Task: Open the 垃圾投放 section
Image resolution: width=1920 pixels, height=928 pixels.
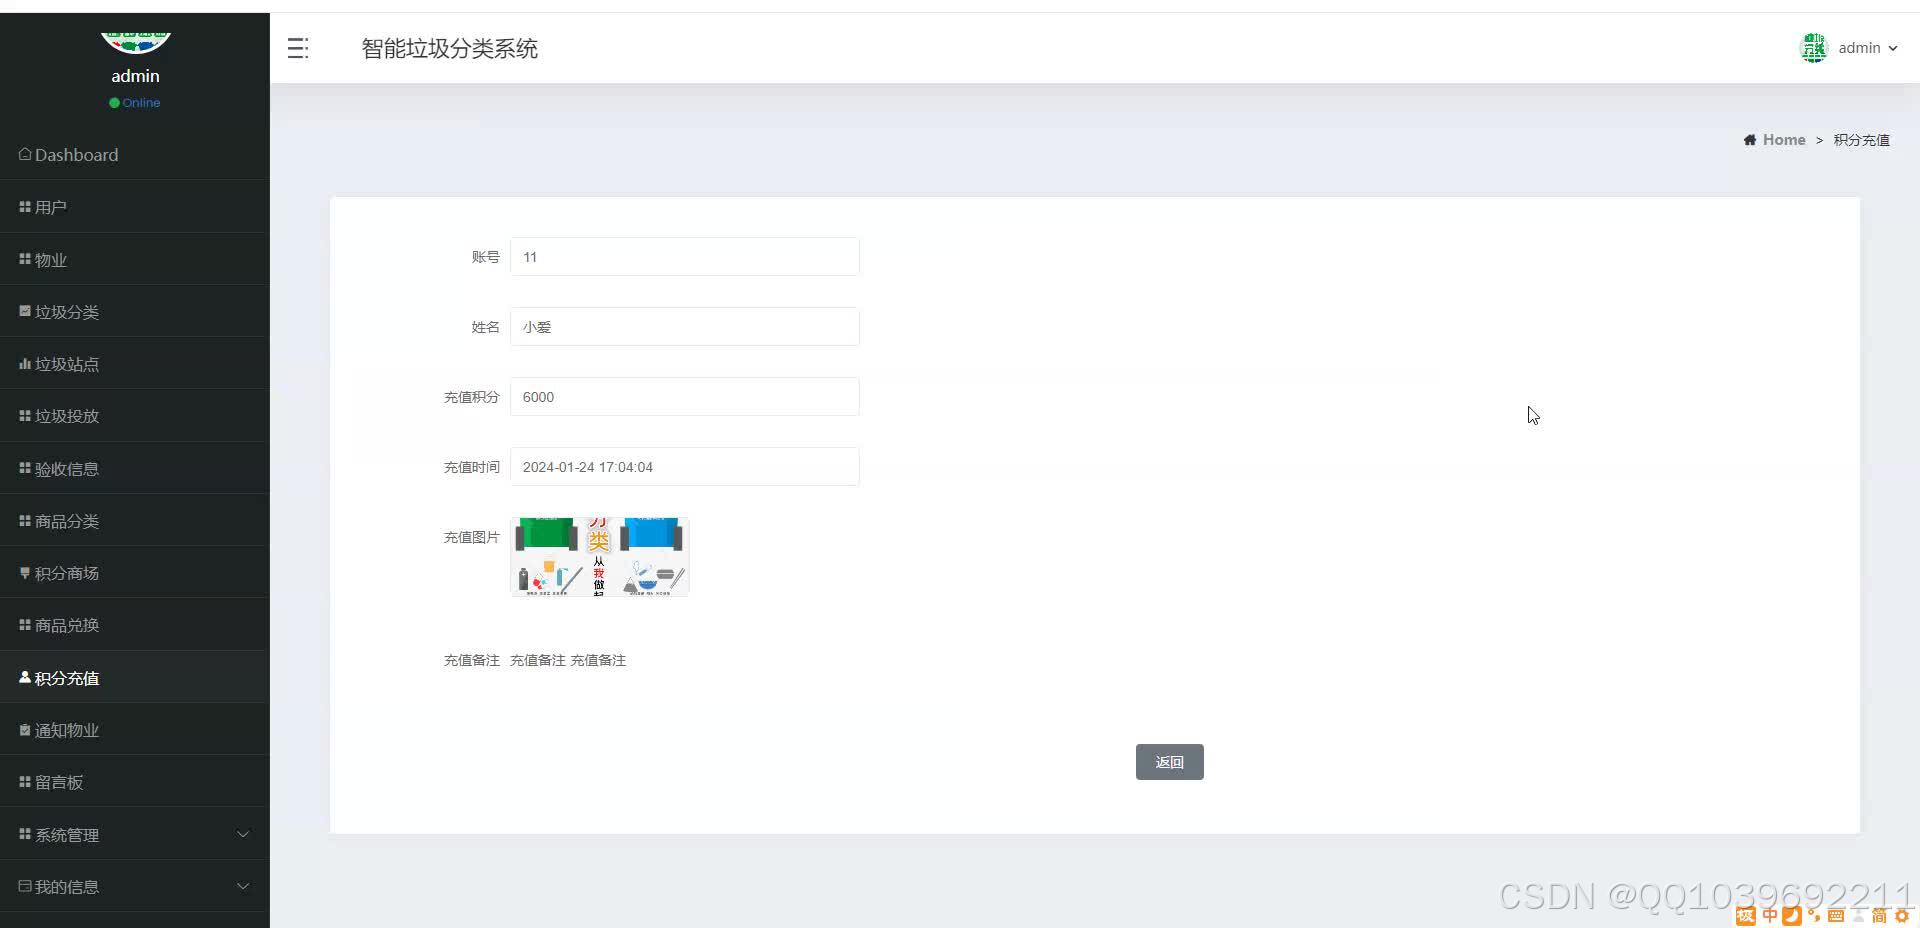Action: point(66,415)
